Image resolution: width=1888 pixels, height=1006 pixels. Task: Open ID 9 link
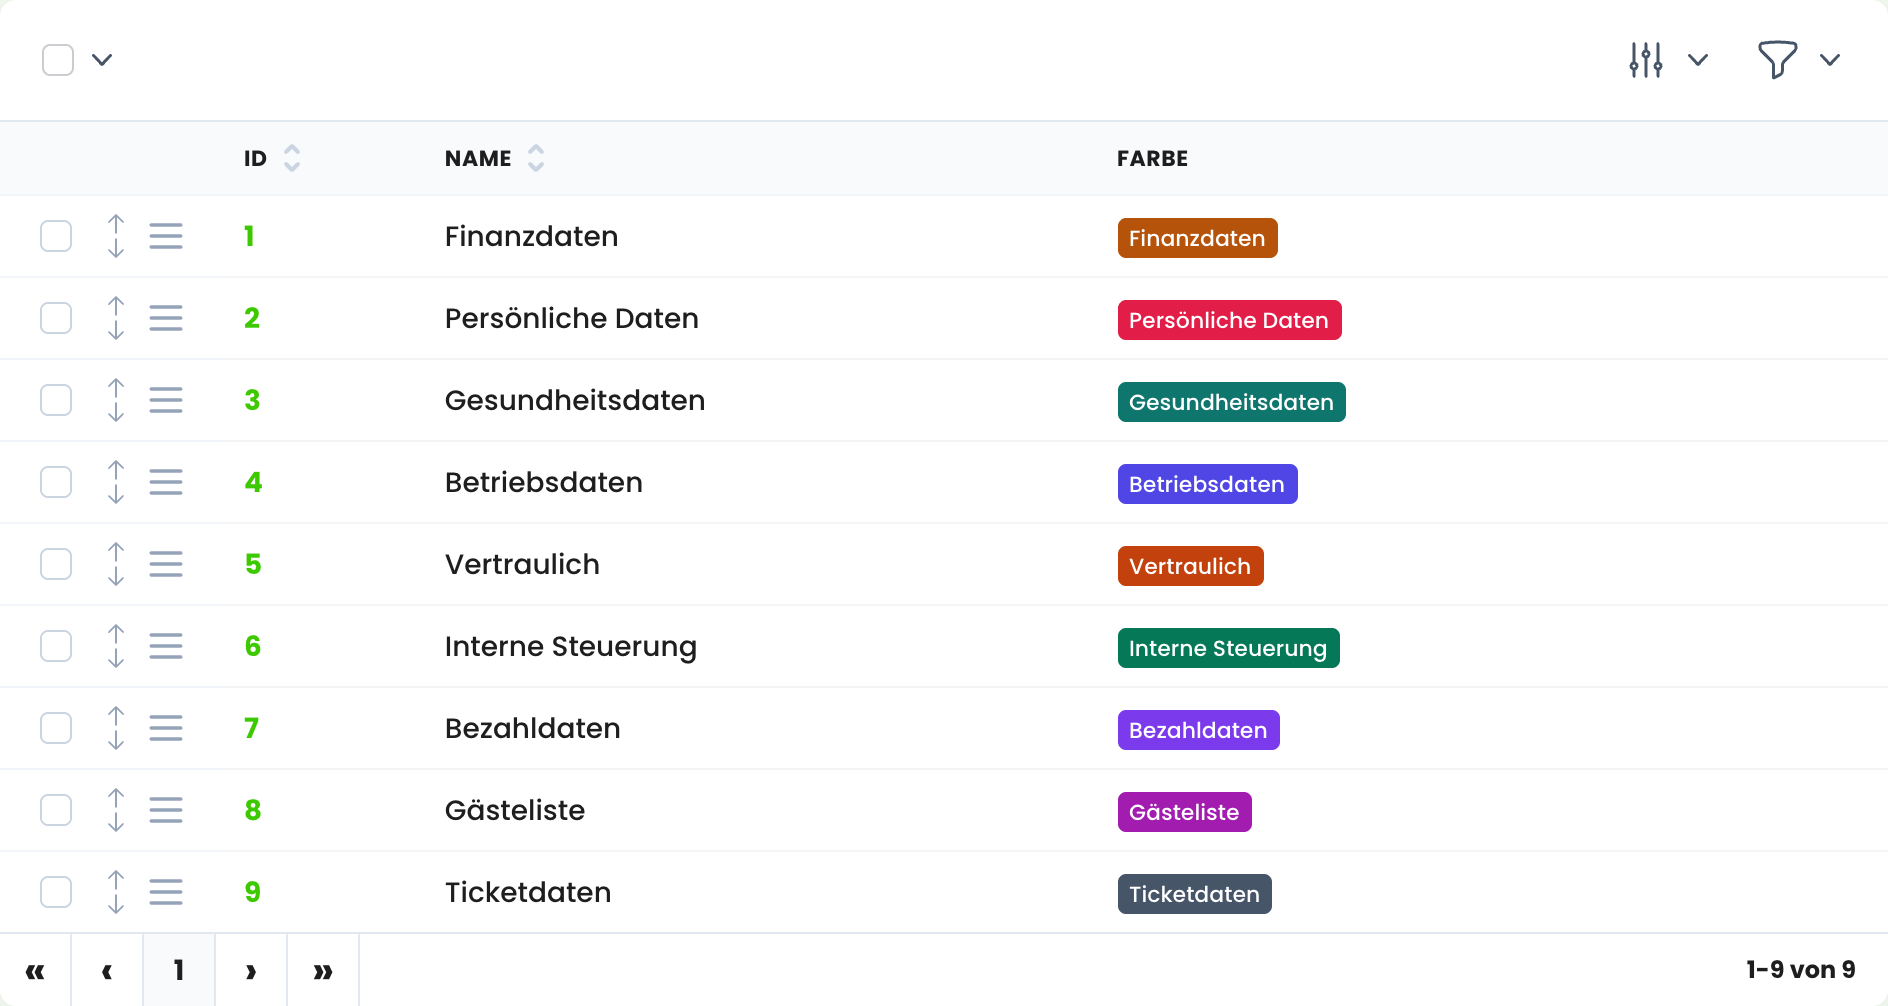[x=253, y=892]
